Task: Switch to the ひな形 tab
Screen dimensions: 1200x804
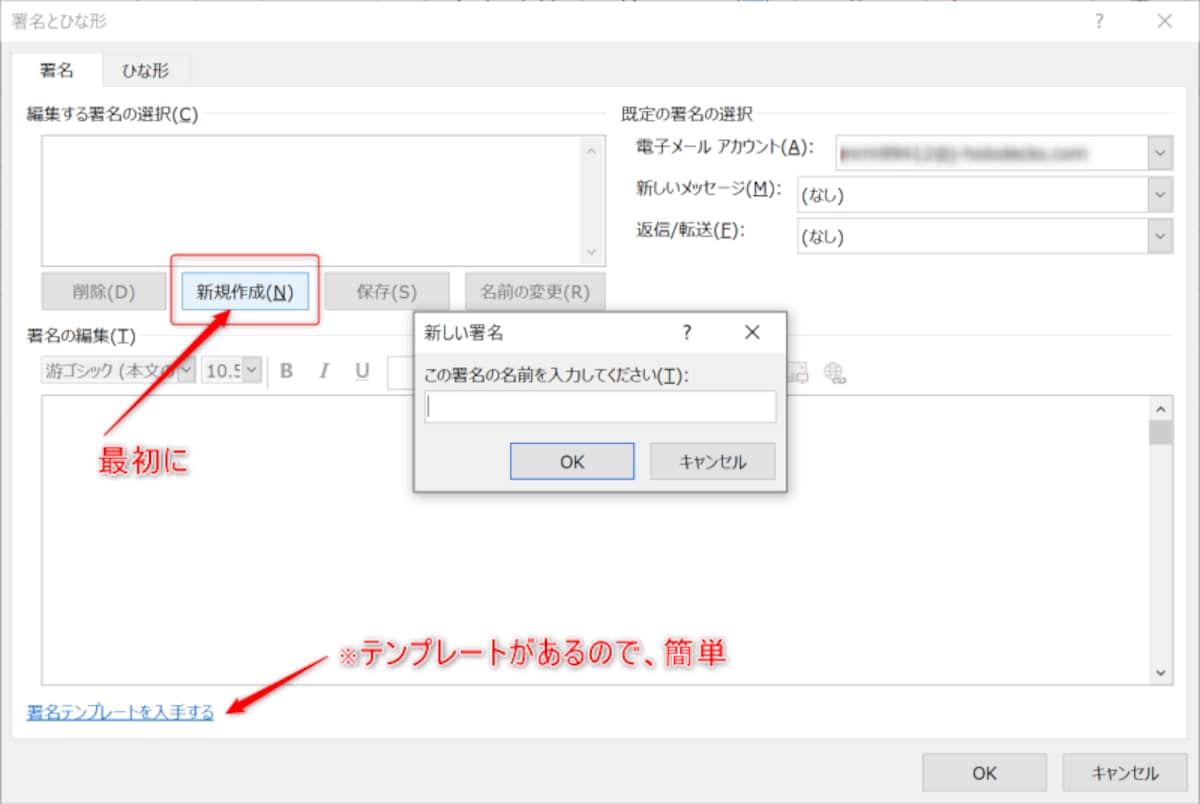Action: (x=146, y=70)
